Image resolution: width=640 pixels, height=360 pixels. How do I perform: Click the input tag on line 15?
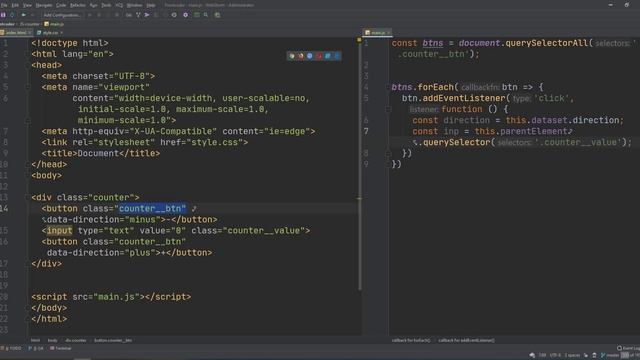[59, 231]
